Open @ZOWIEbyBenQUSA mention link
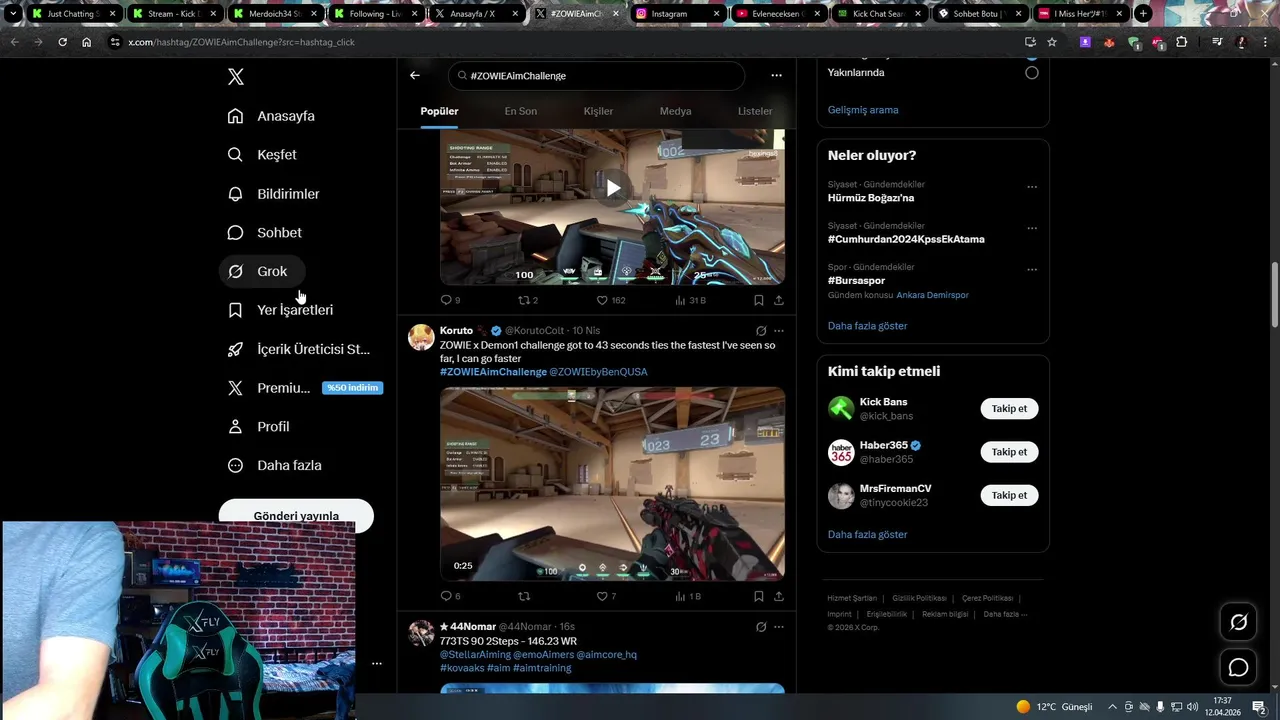The image size is (1280, 720). (598, 372)
